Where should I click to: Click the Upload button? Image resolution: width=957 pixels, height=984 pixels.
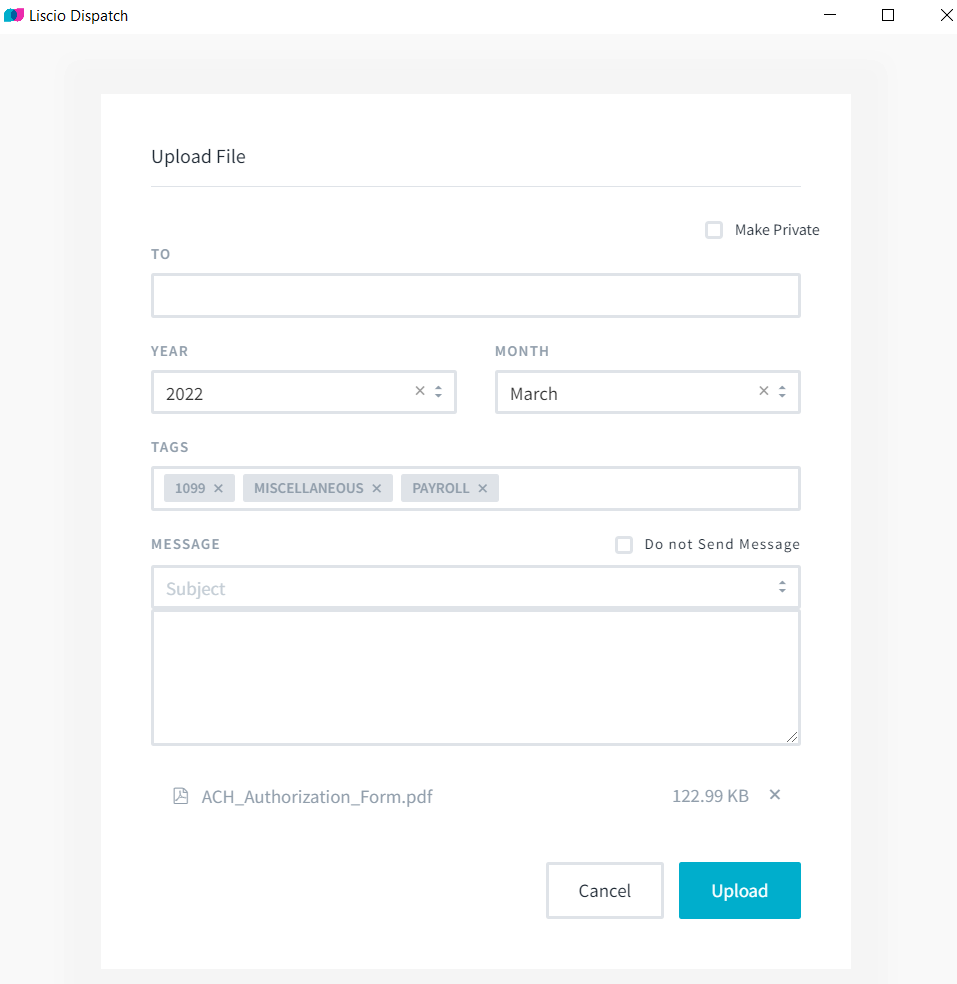[x=740, y=890]
